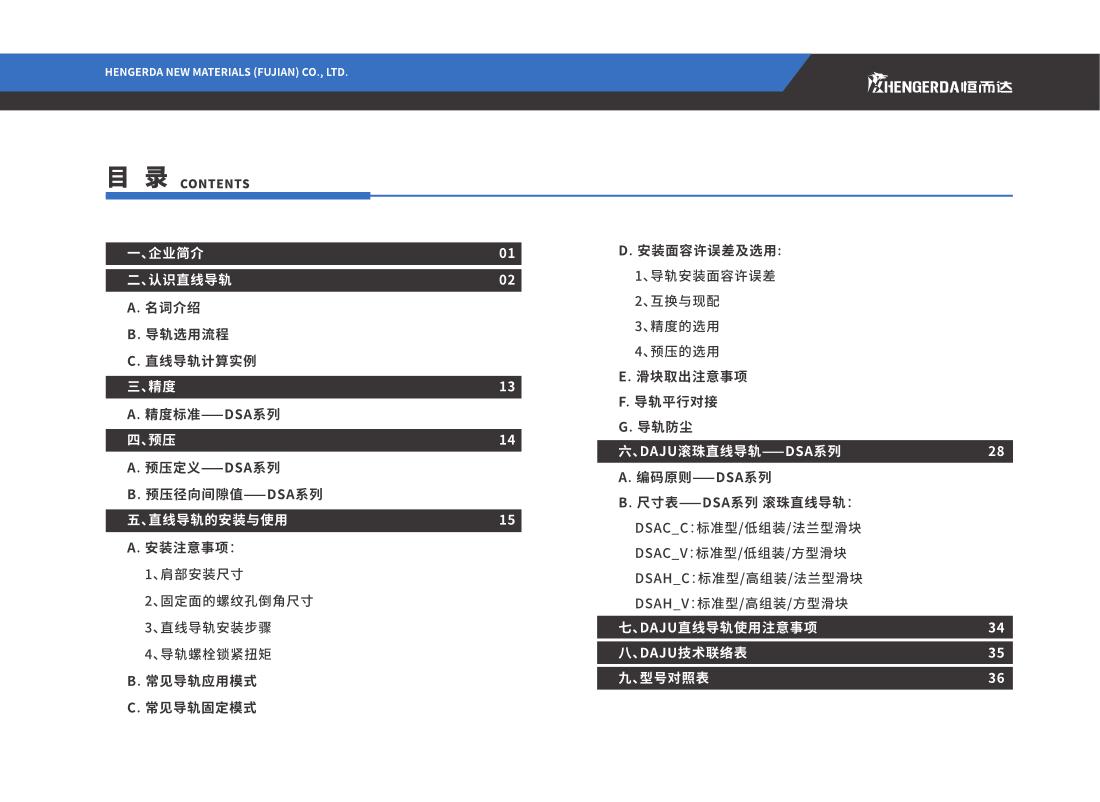Click 3、直线导轨安装步骤 entry
Screen dimensions: 1100x802
click(x=208, y=628)
